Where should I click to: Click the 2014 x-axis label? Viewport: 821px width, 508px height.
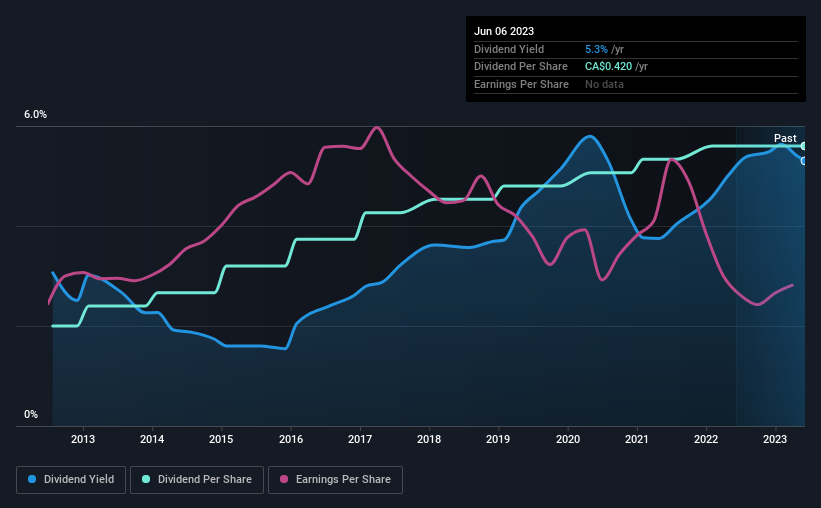(152, 439)
